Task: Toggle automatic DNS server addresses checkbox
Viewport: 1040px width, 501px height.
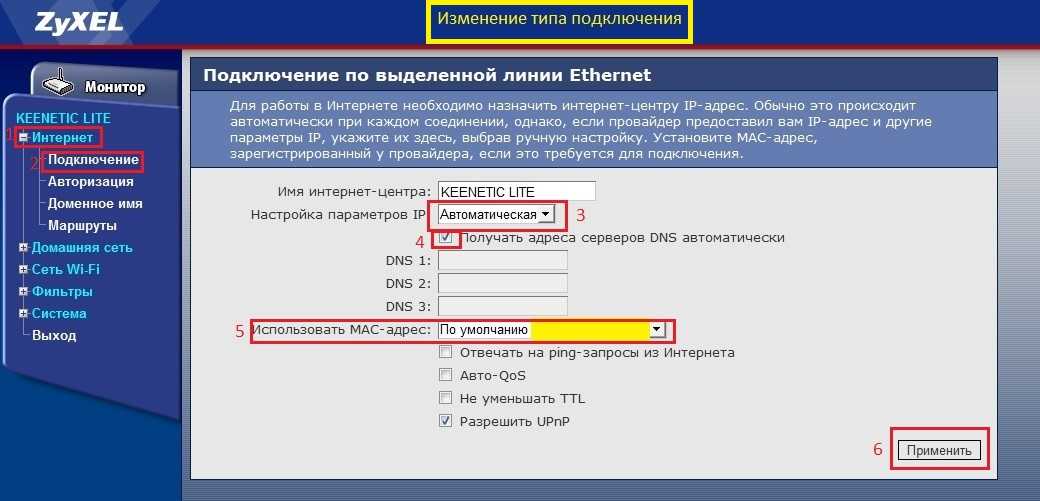Action: 446,238
